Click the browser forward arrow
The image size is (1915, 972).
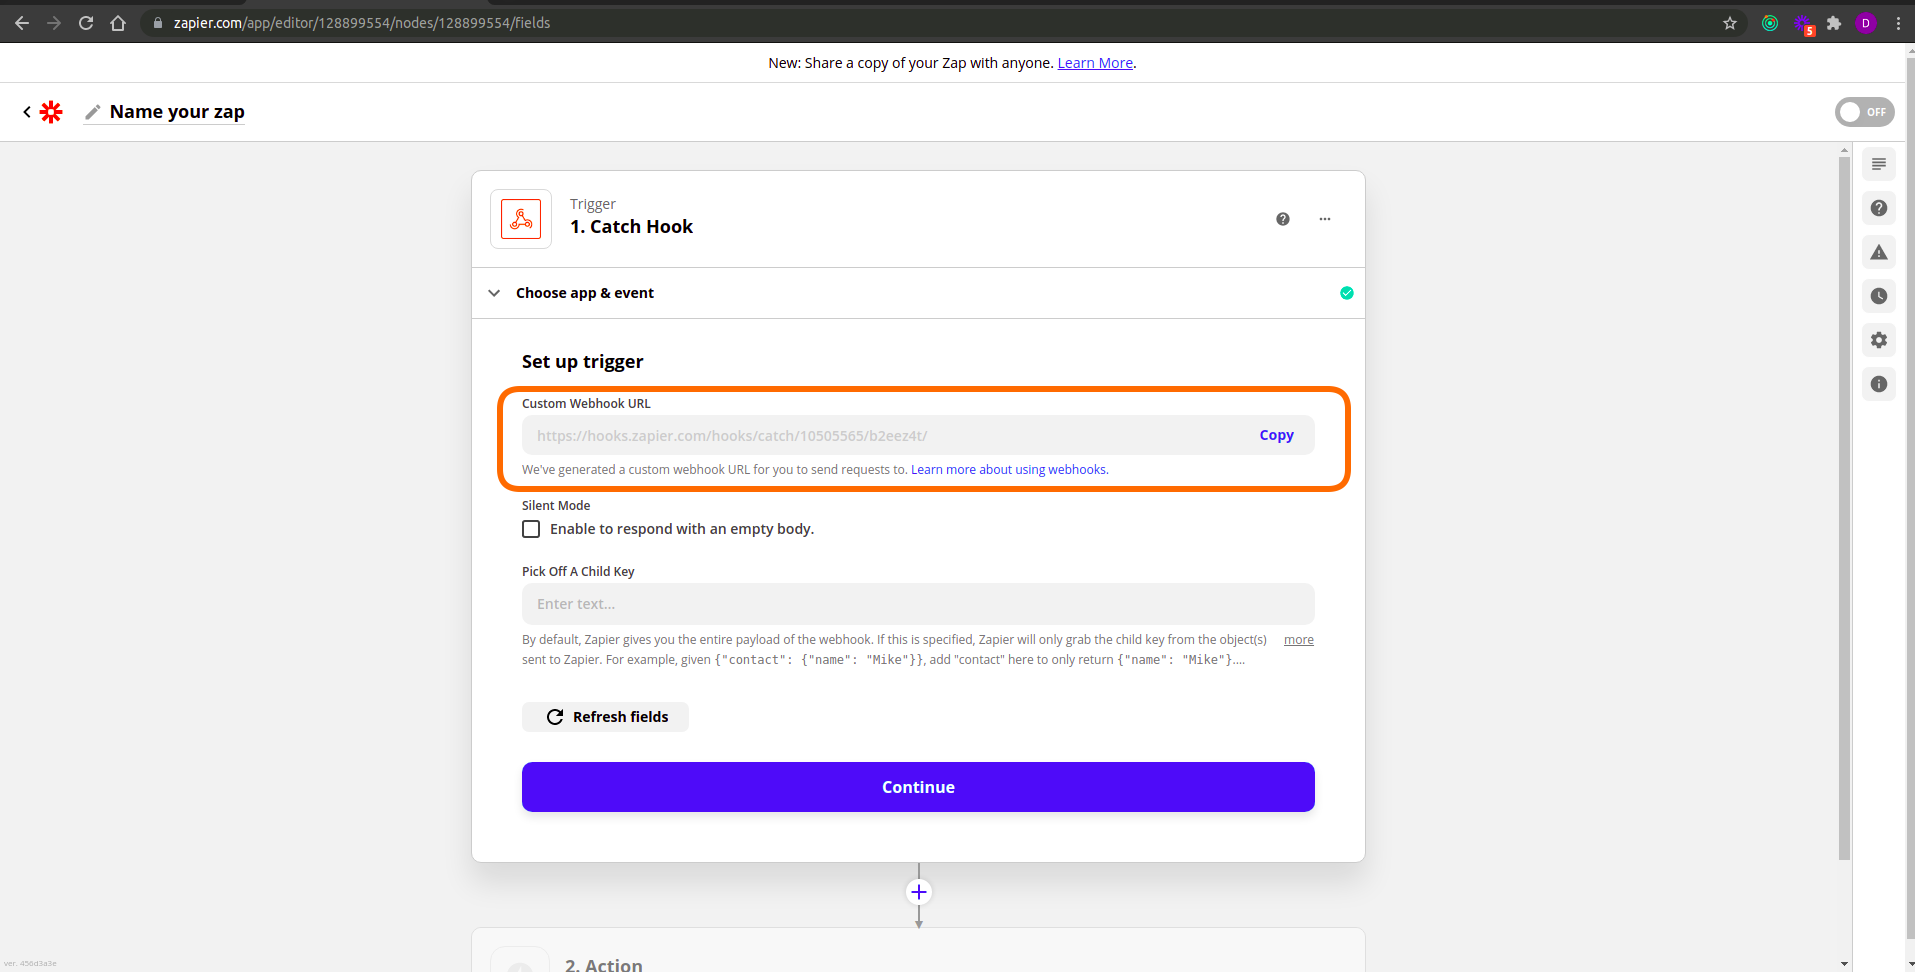click(54, 23)
